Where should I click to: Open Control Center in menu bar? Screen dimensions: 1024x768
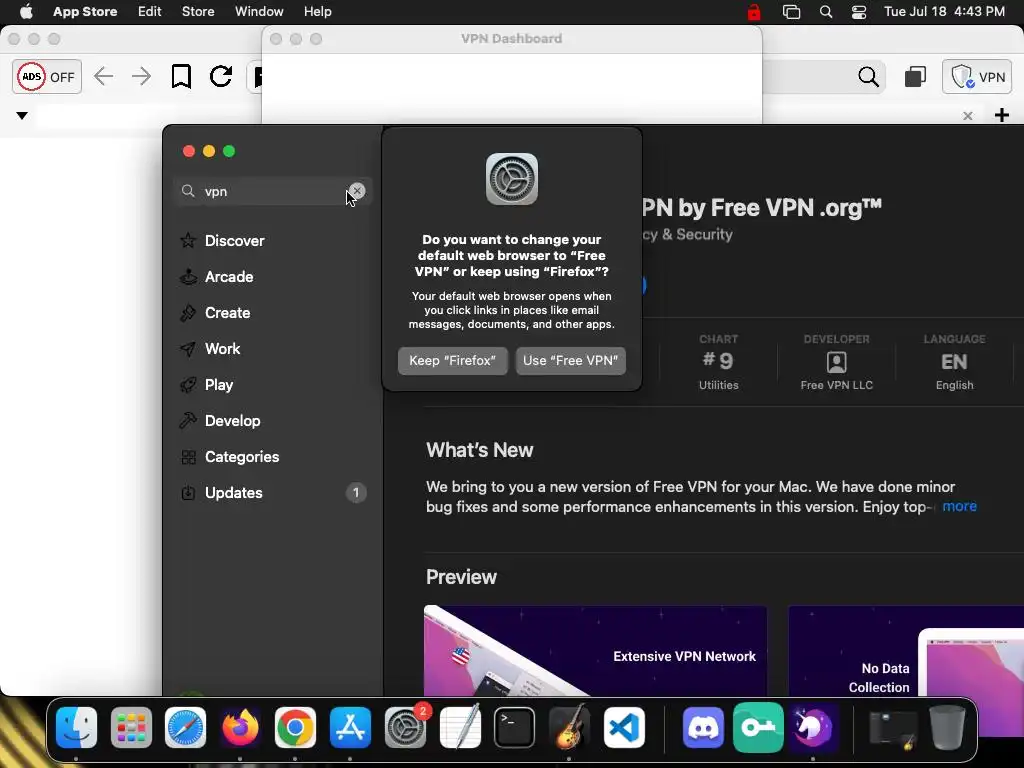(x=859, y=12)
